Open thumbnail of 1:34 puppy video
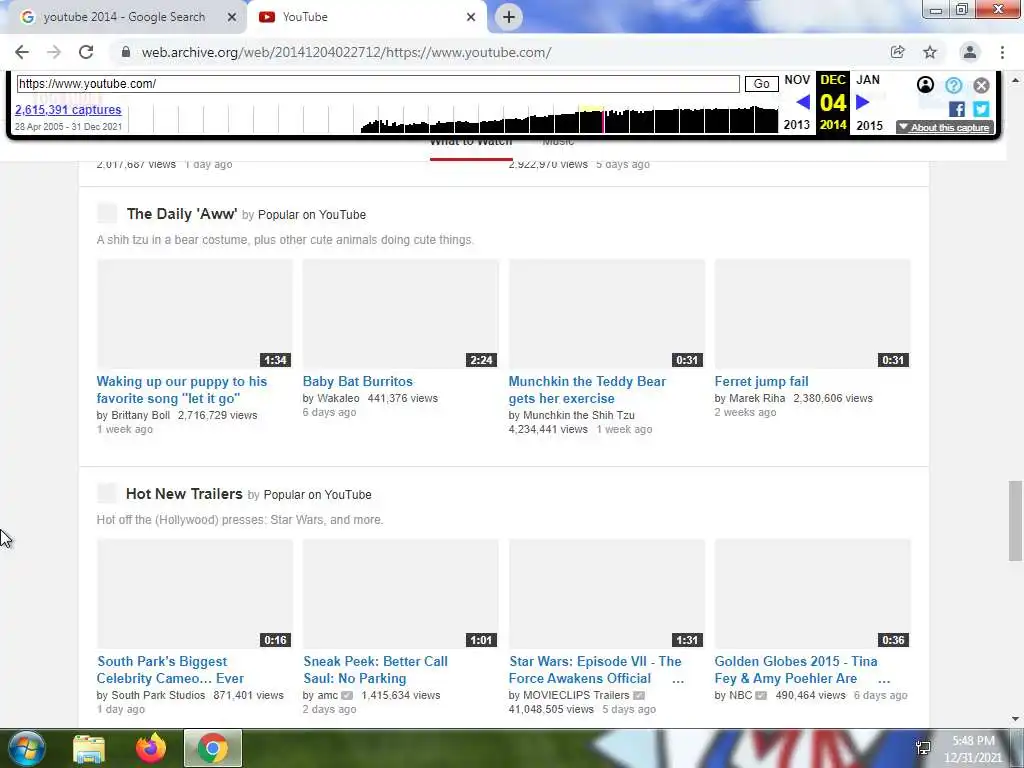Image resolution: width=1024 pixels, height=768 pixels. 195,314
